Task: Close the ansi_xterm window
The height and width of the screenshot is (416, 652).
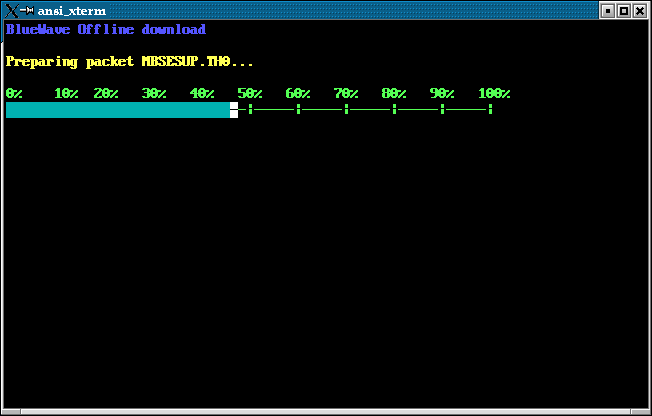Action: (640, 11)
